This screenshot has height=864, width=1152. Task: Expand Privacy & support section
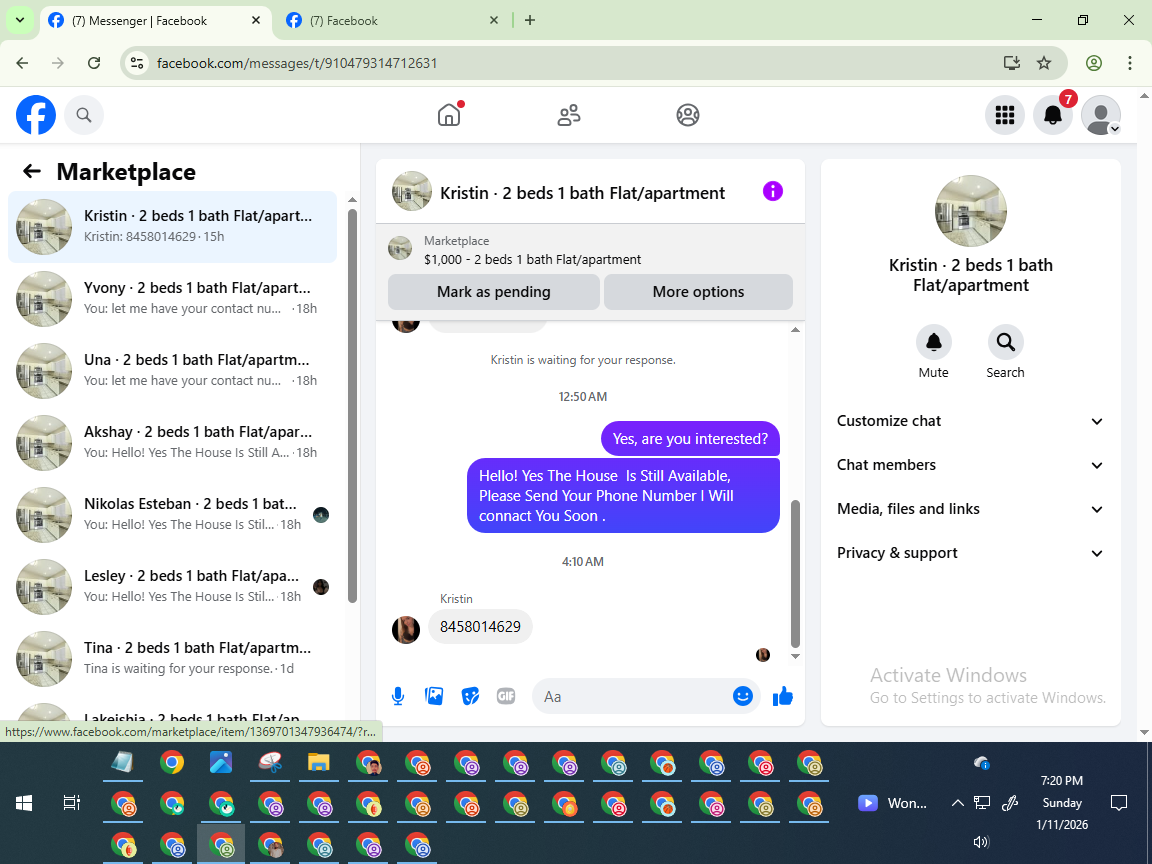[971, 553]
